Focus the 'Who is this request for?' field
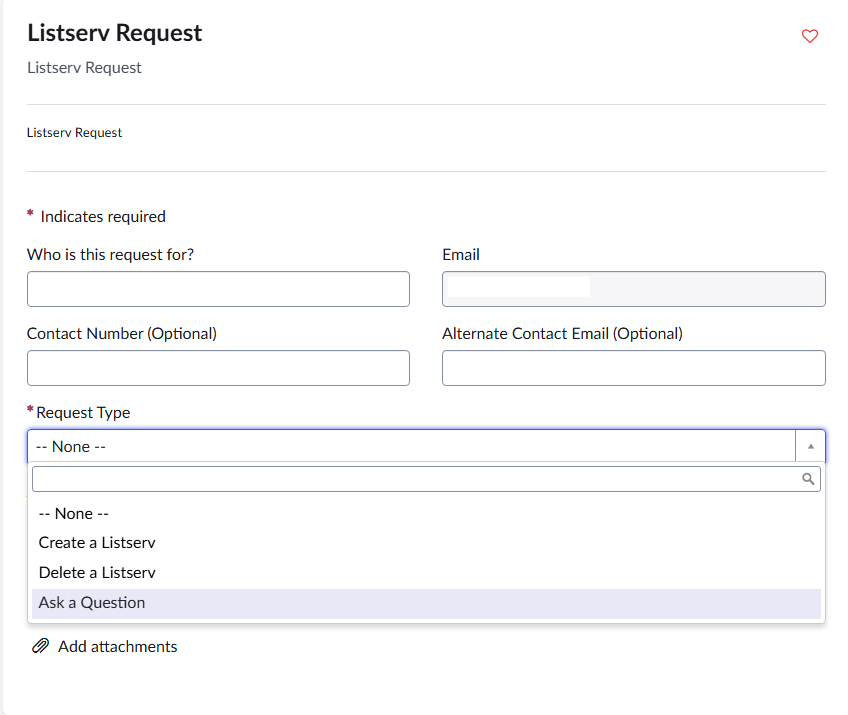The height and width of the screenshot is (715, 848). click(218, 289)
